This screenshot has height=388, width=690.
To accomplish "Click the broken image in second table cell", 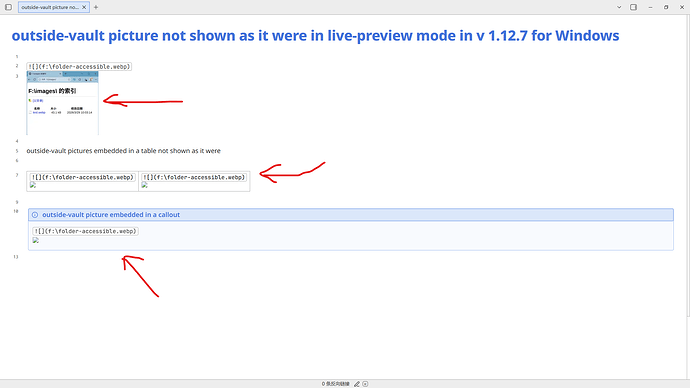I will coord(144,185).
